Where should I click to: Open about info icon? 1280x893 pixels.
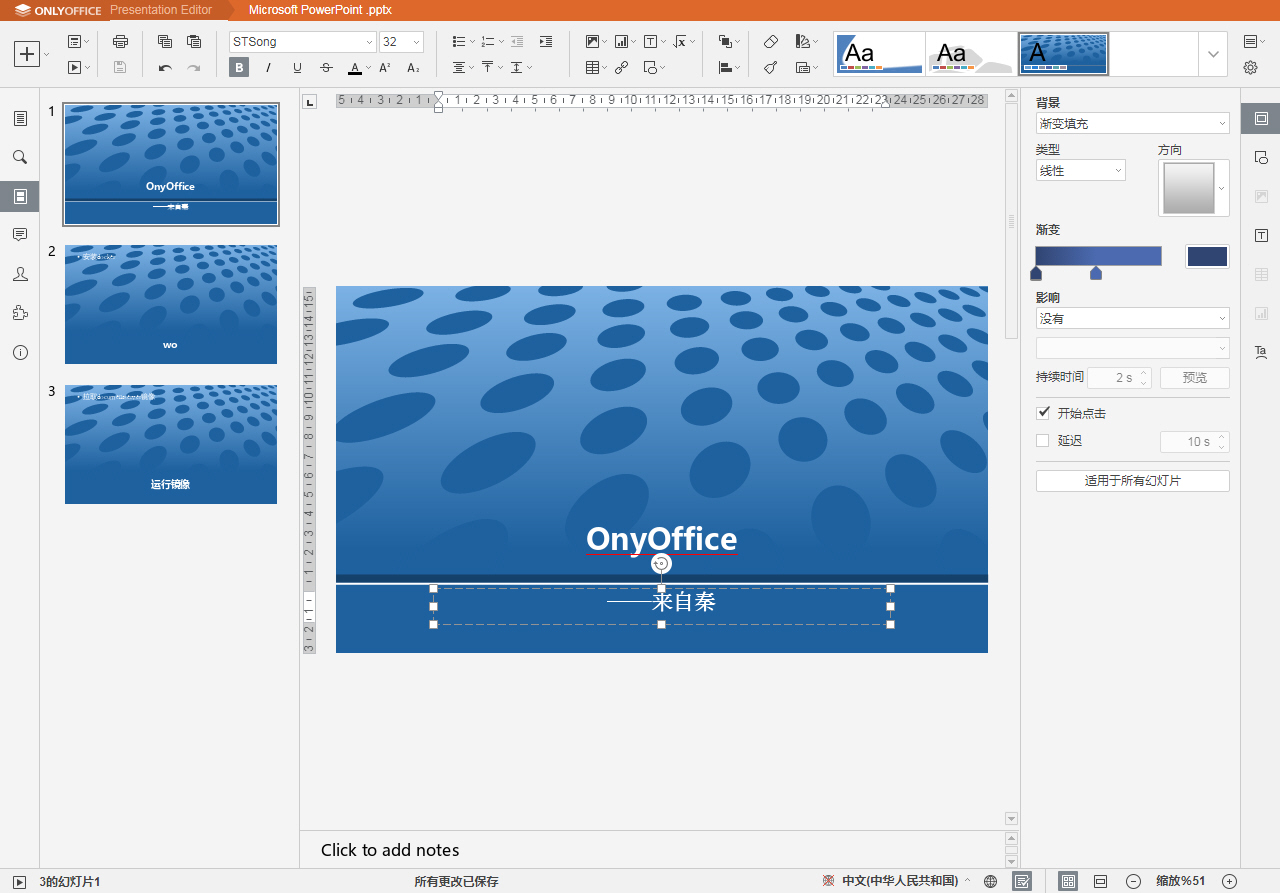coord(20,352)
